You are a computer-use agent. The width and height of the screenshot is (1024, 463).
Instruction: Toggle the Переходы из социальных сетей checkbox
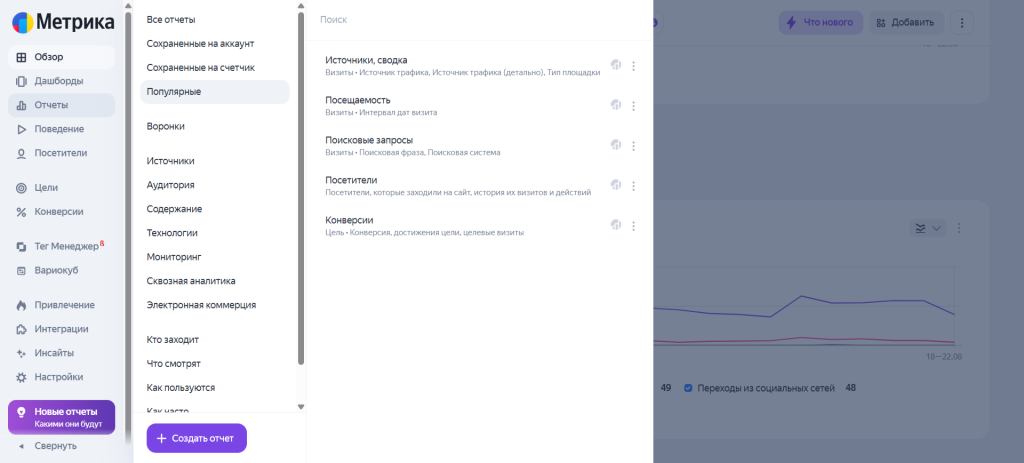pyautogui.click(x=688, y=387)
